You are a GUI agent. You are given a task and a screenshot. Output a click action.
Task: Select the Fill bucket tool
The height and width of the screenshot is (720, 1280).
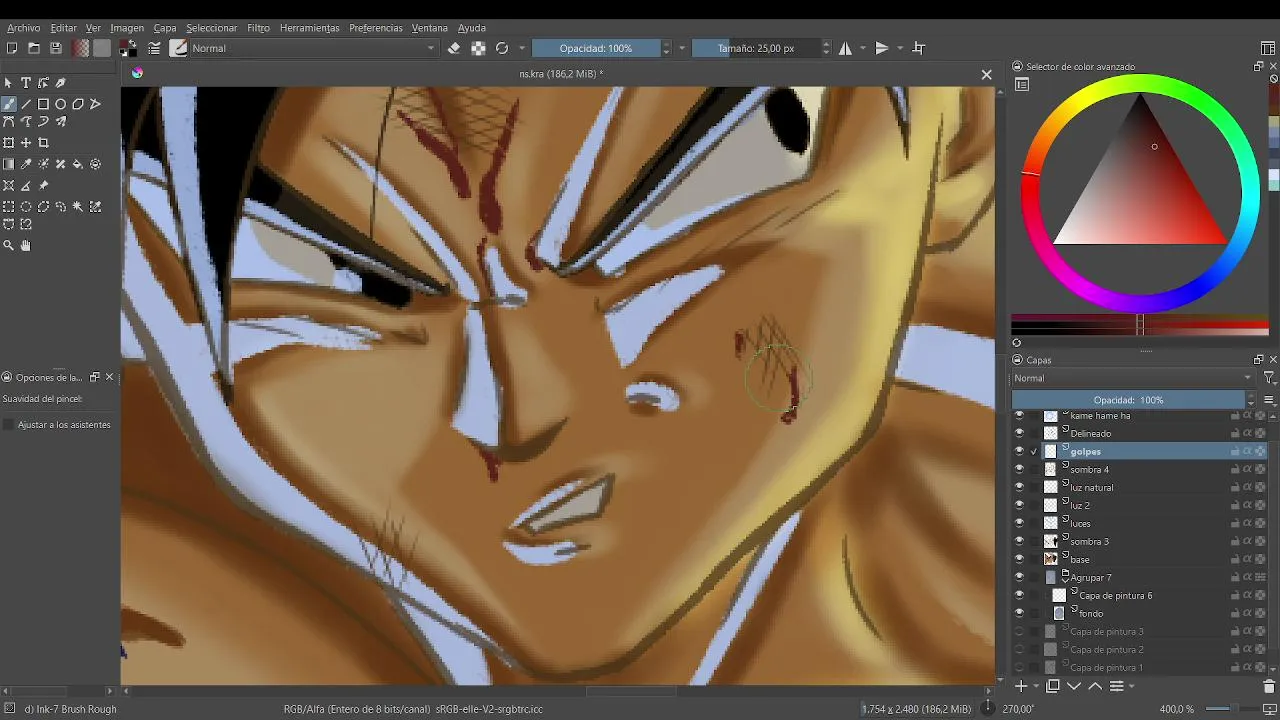click(78, 164)
